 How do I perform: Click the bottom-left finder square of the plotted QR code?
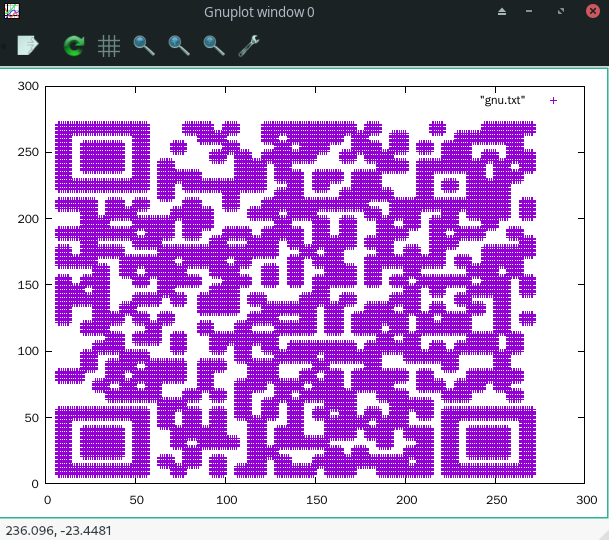[103, 442]
